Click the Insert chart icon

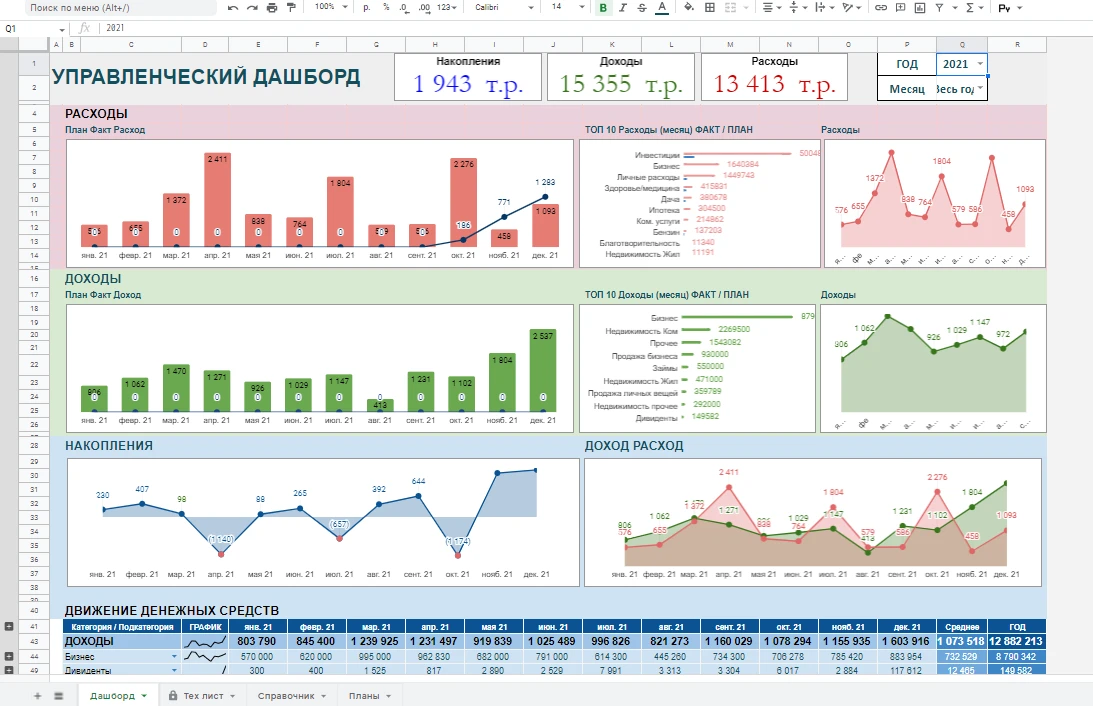923,8
